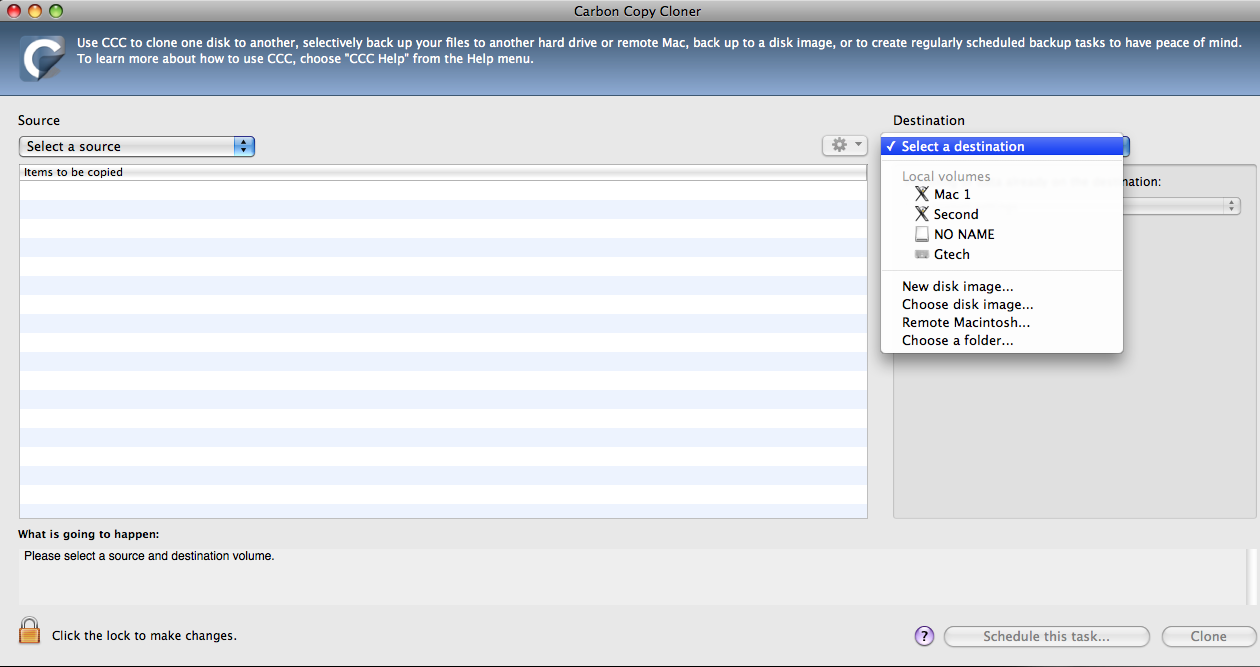Select Choose disk image... option

coord(1002,304)
